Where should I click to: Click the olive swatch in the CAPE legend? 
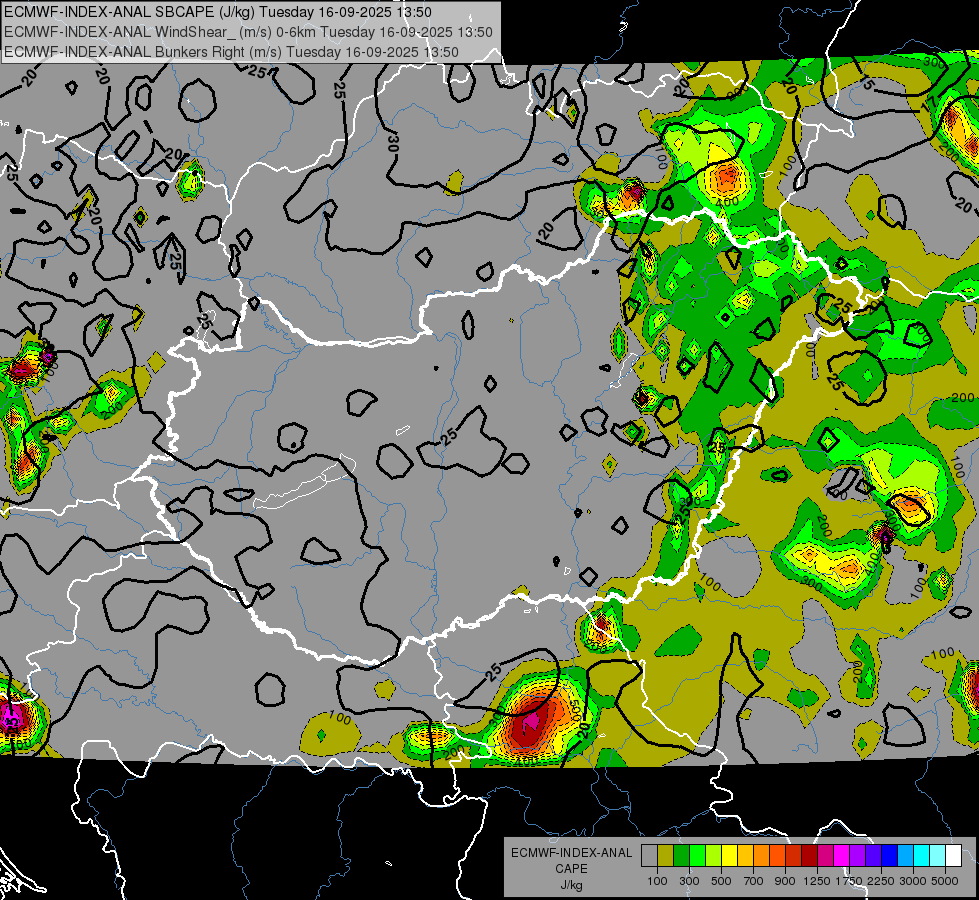click(x=666, y=855)
